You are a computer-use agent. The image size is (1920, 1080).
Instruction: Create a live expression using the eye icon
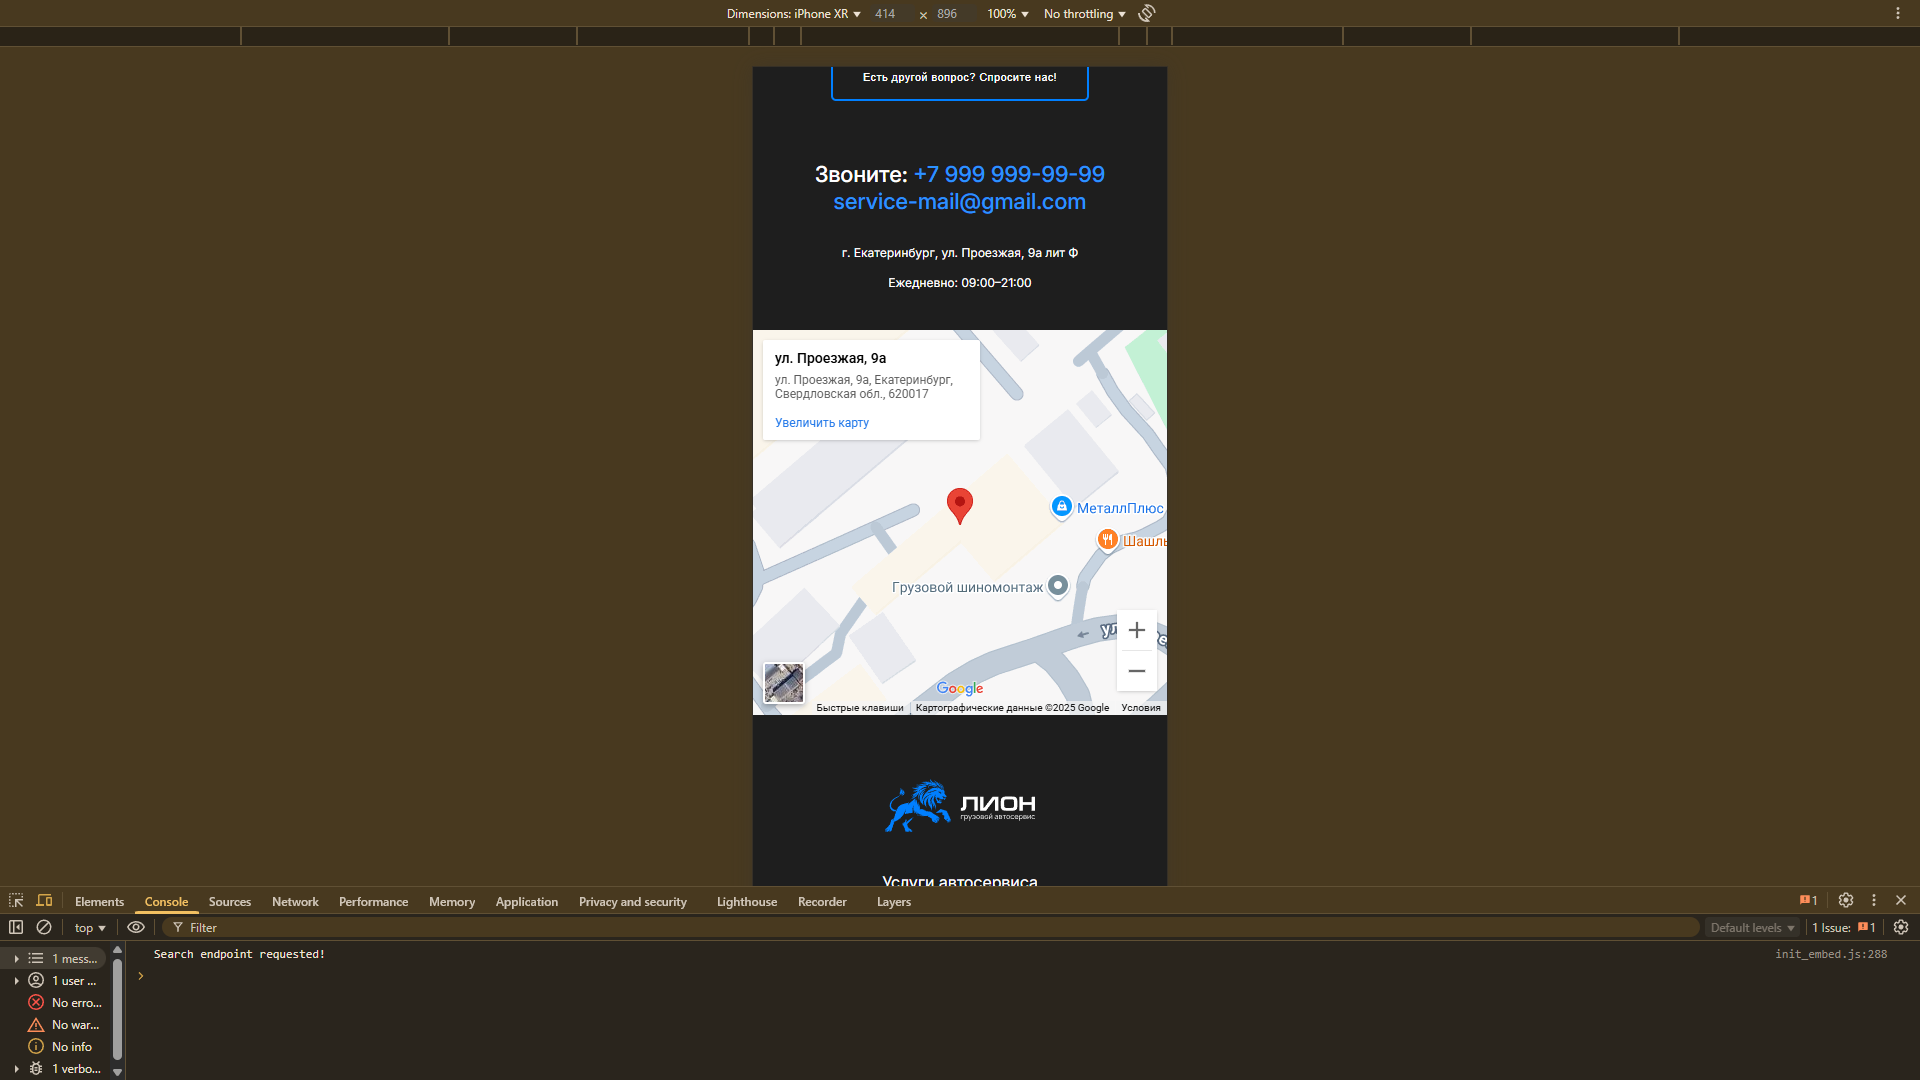(136, 927)
